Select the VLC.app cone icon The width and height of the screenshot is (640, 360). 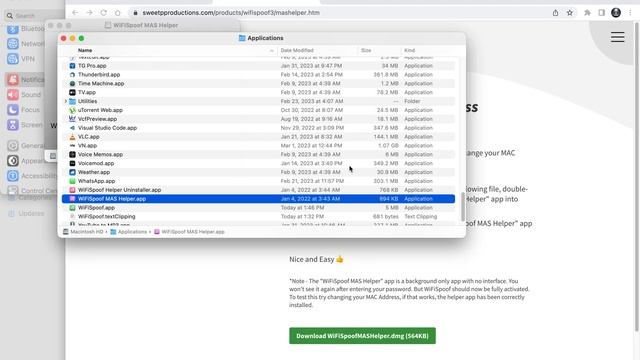[72, 137]
